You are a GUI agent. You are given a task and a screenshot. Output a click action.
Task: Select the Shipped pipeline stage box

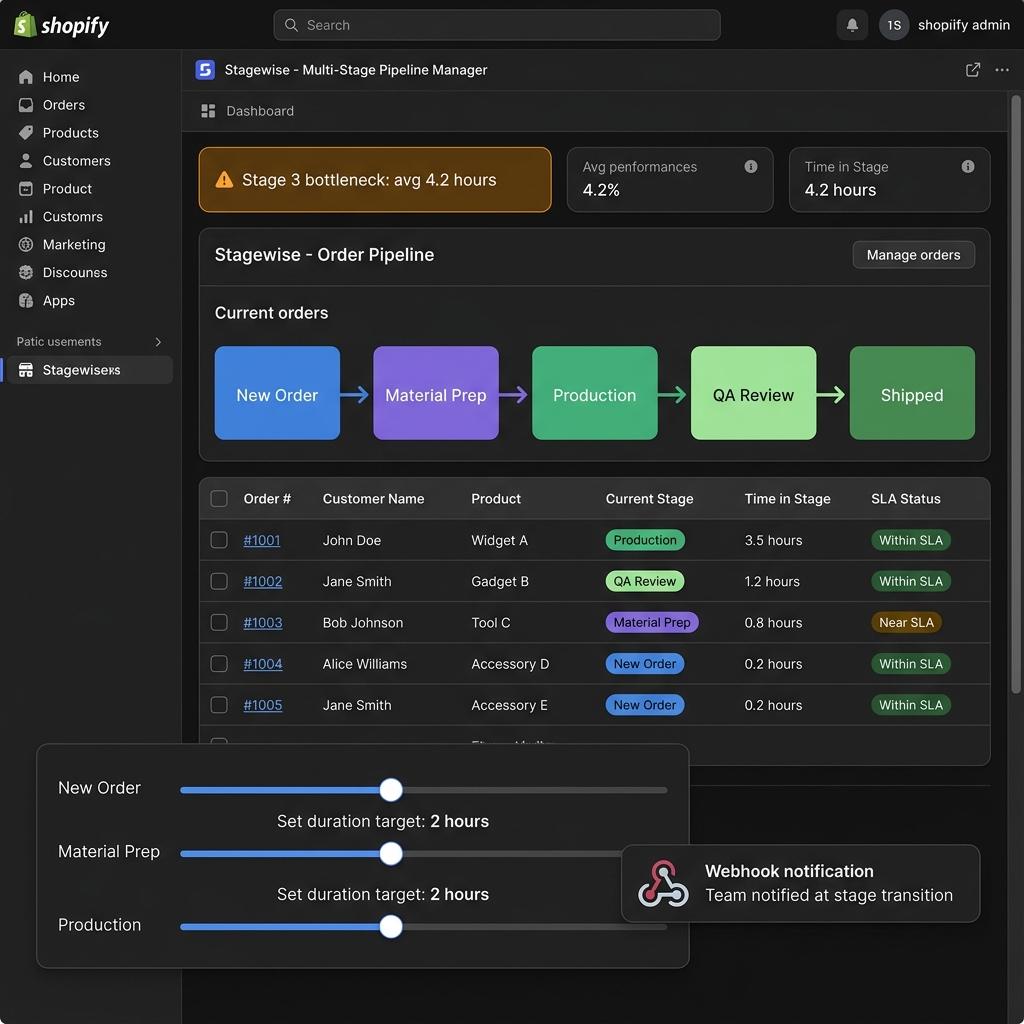pyautogui.click(x=912, y=392)
